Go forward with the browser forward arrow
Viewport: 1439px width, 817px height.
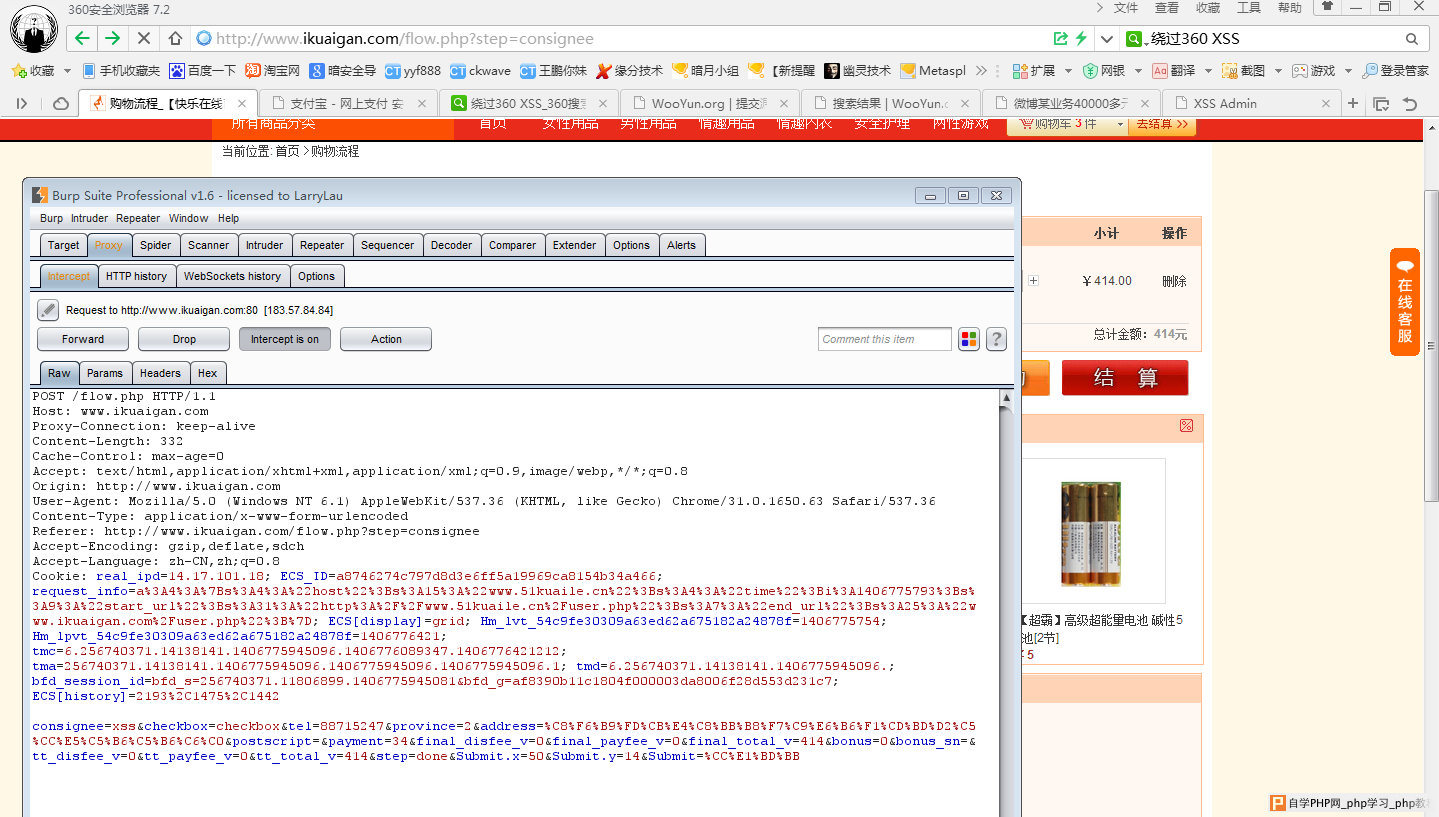(x=112, y=38)
